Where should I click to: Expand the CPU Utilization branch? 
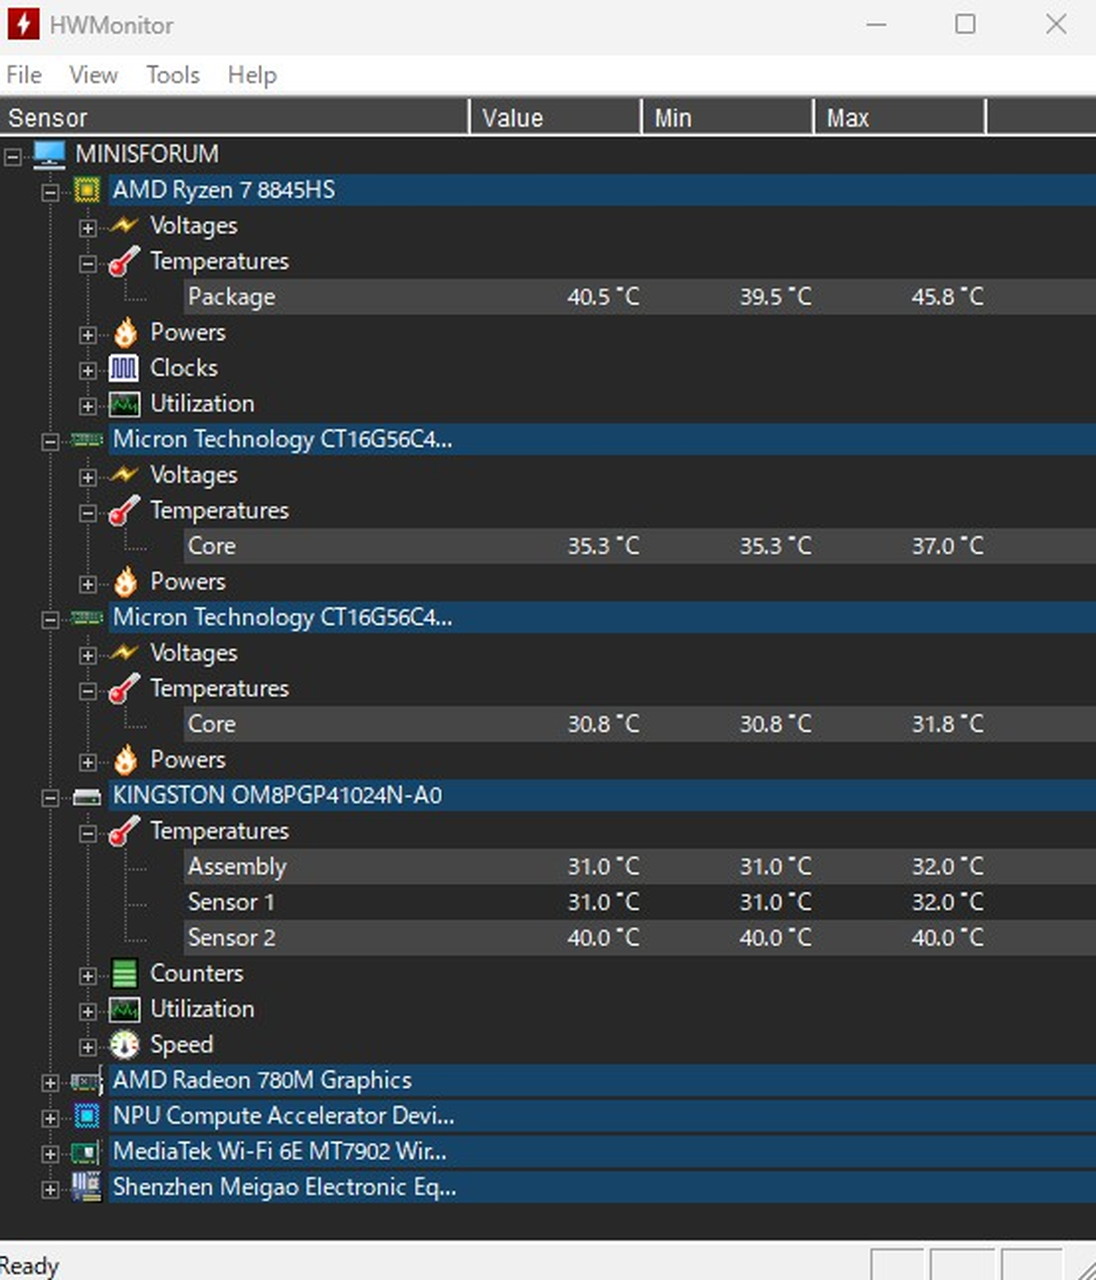point(88,406)
